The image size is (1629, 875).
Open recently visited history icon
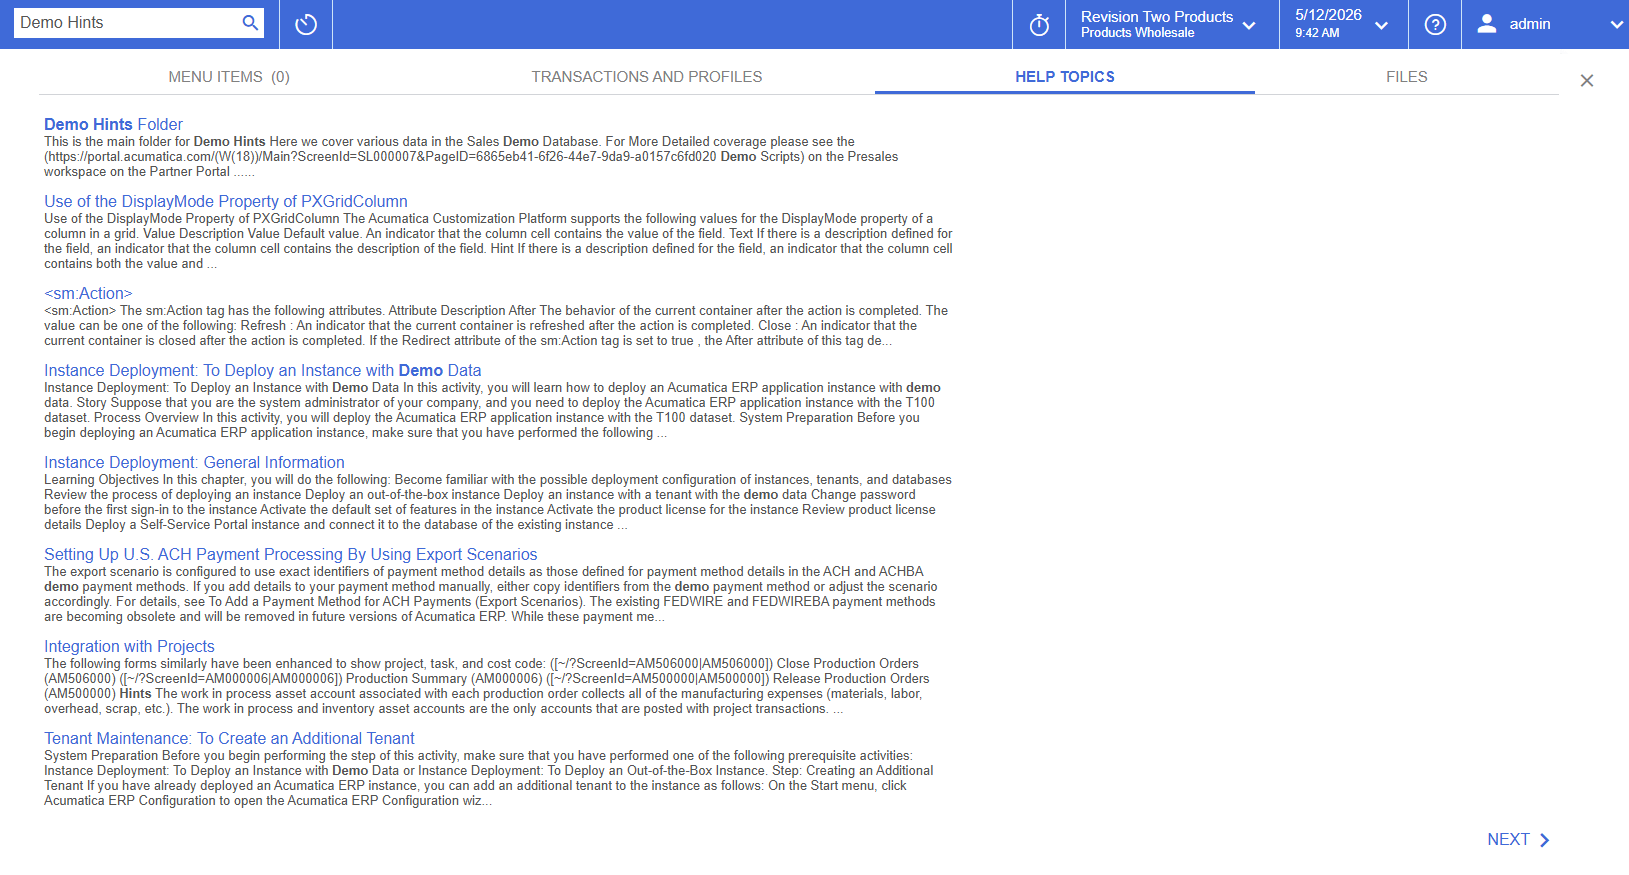306,24
